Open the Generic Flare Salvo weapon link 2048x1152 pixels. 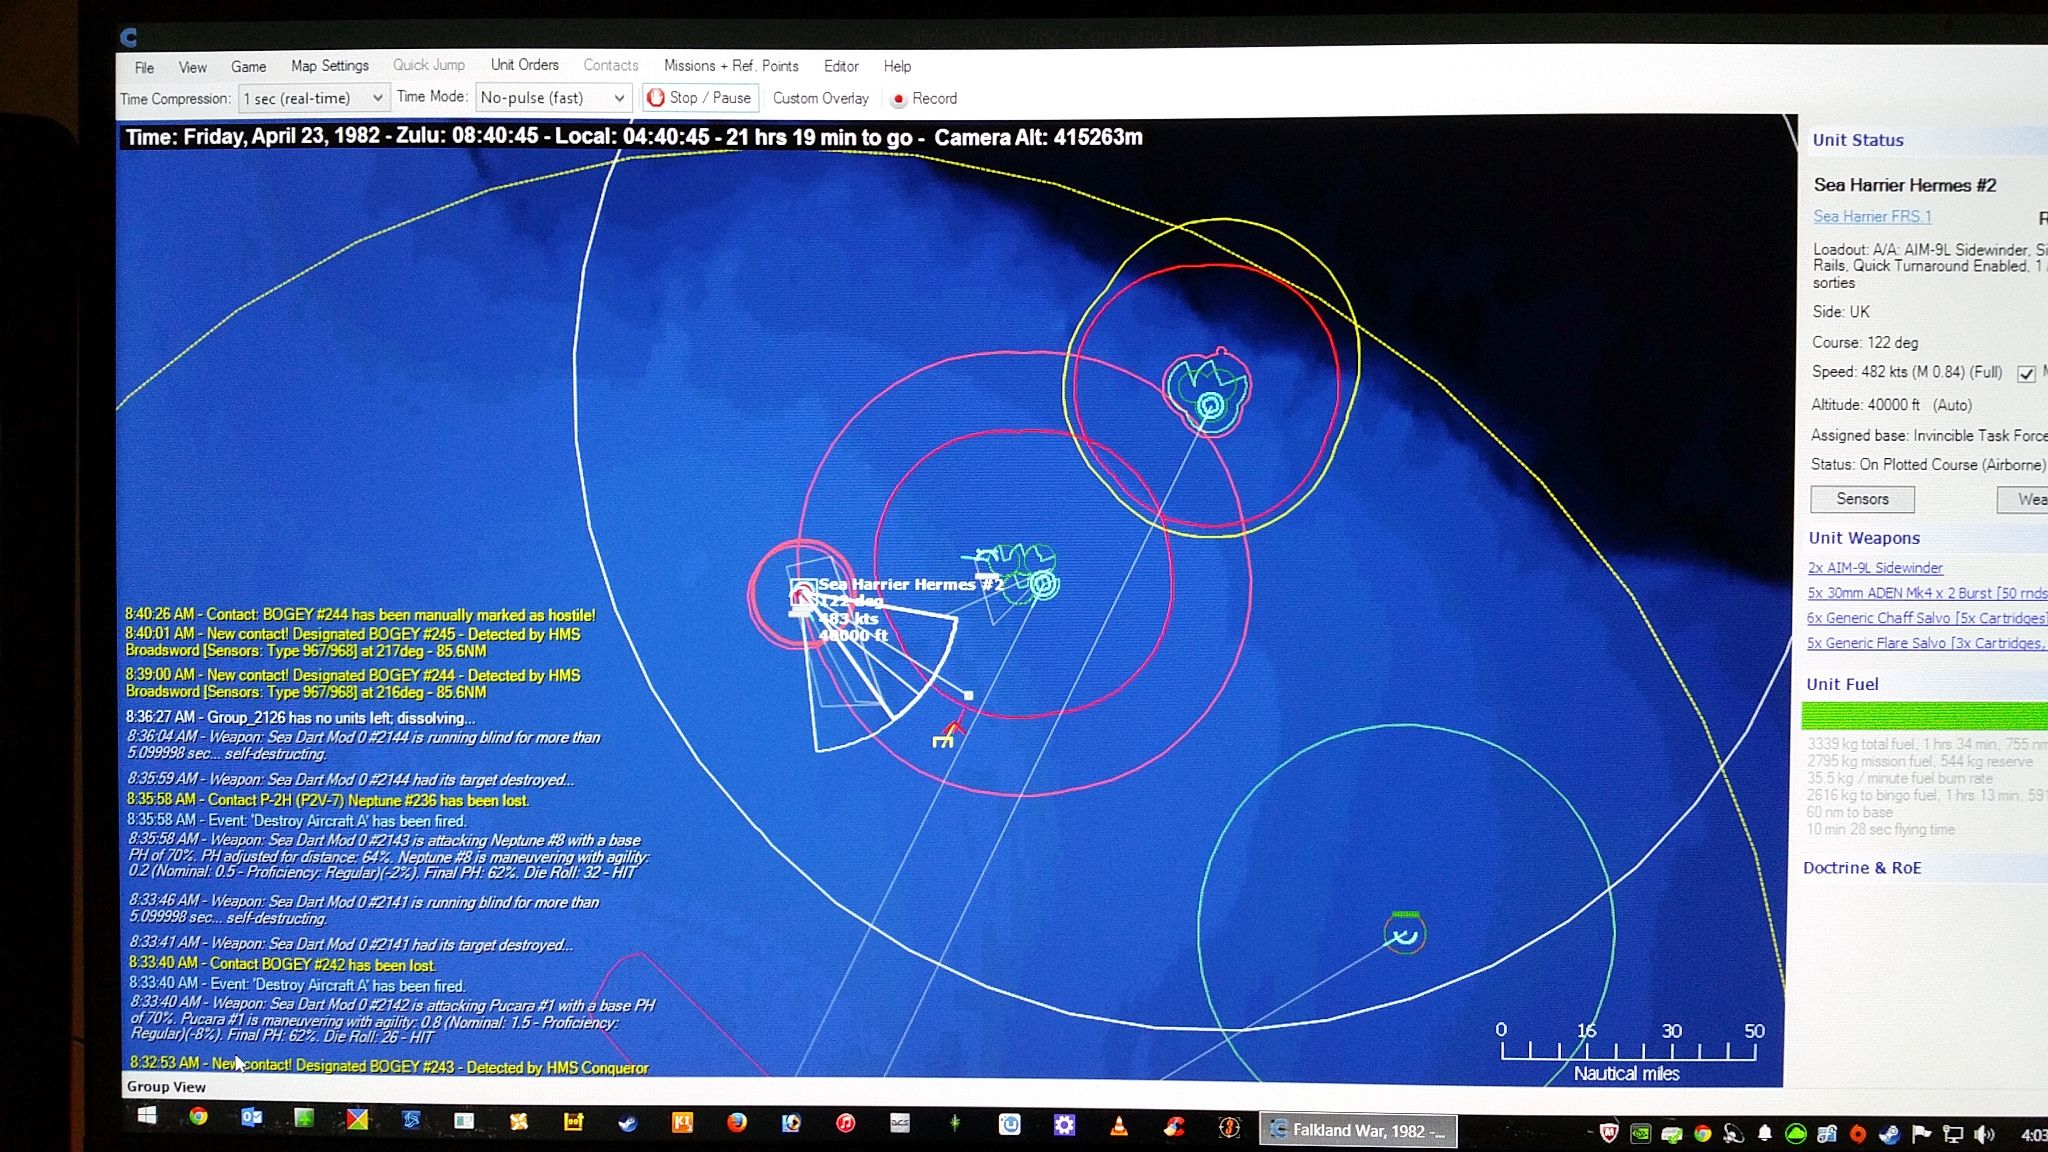click(1927, 643)
